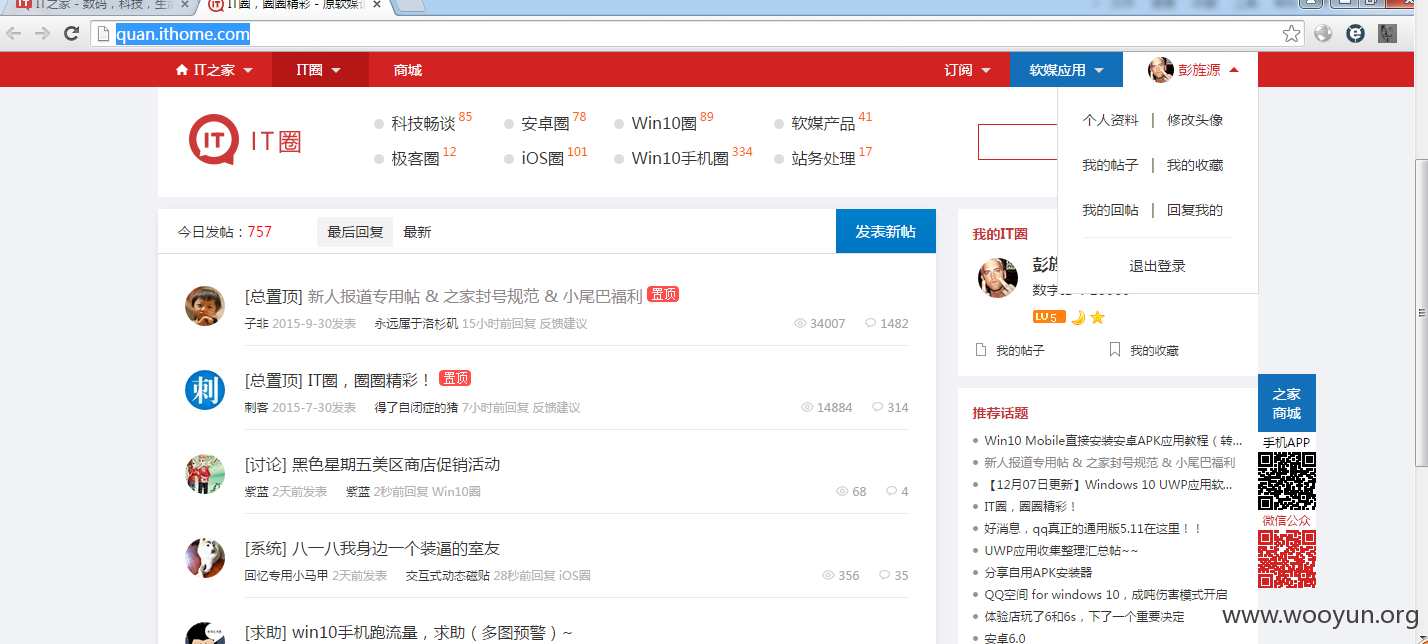Viewport: 1428px width, 644px height.
Task: Click the round e extension icon
Action: click(1355, 33)
